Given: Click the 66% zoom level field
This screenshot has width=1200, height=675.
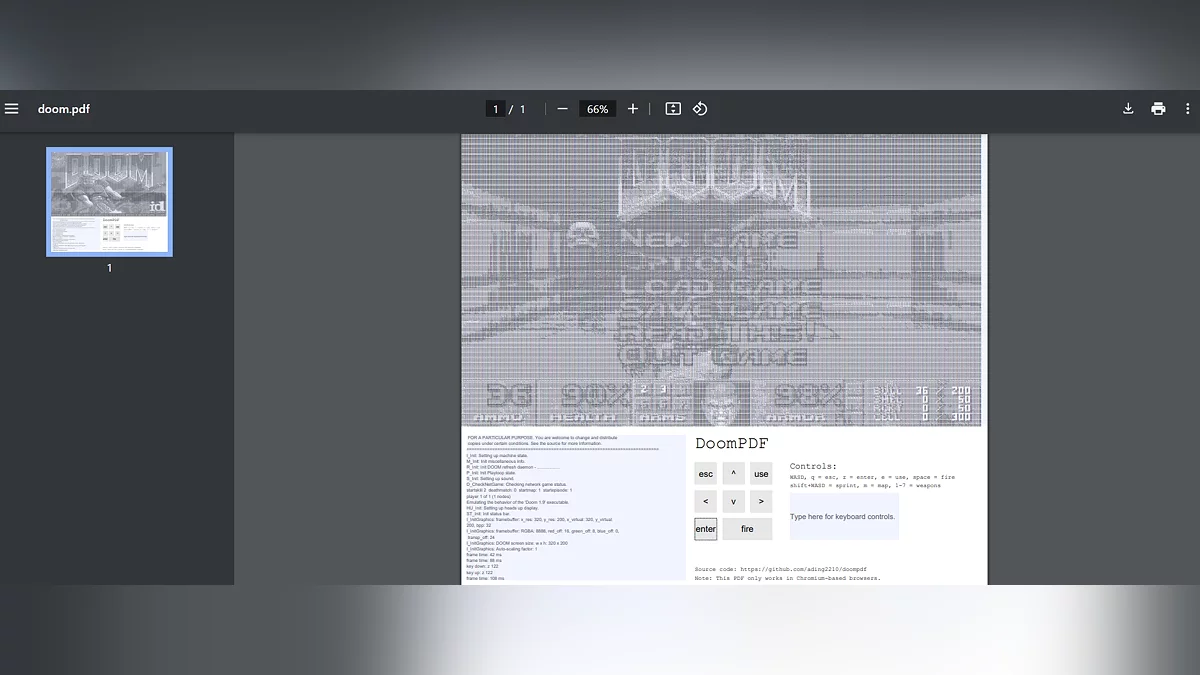Looking at the screenshot, I should tap(598, 109).
